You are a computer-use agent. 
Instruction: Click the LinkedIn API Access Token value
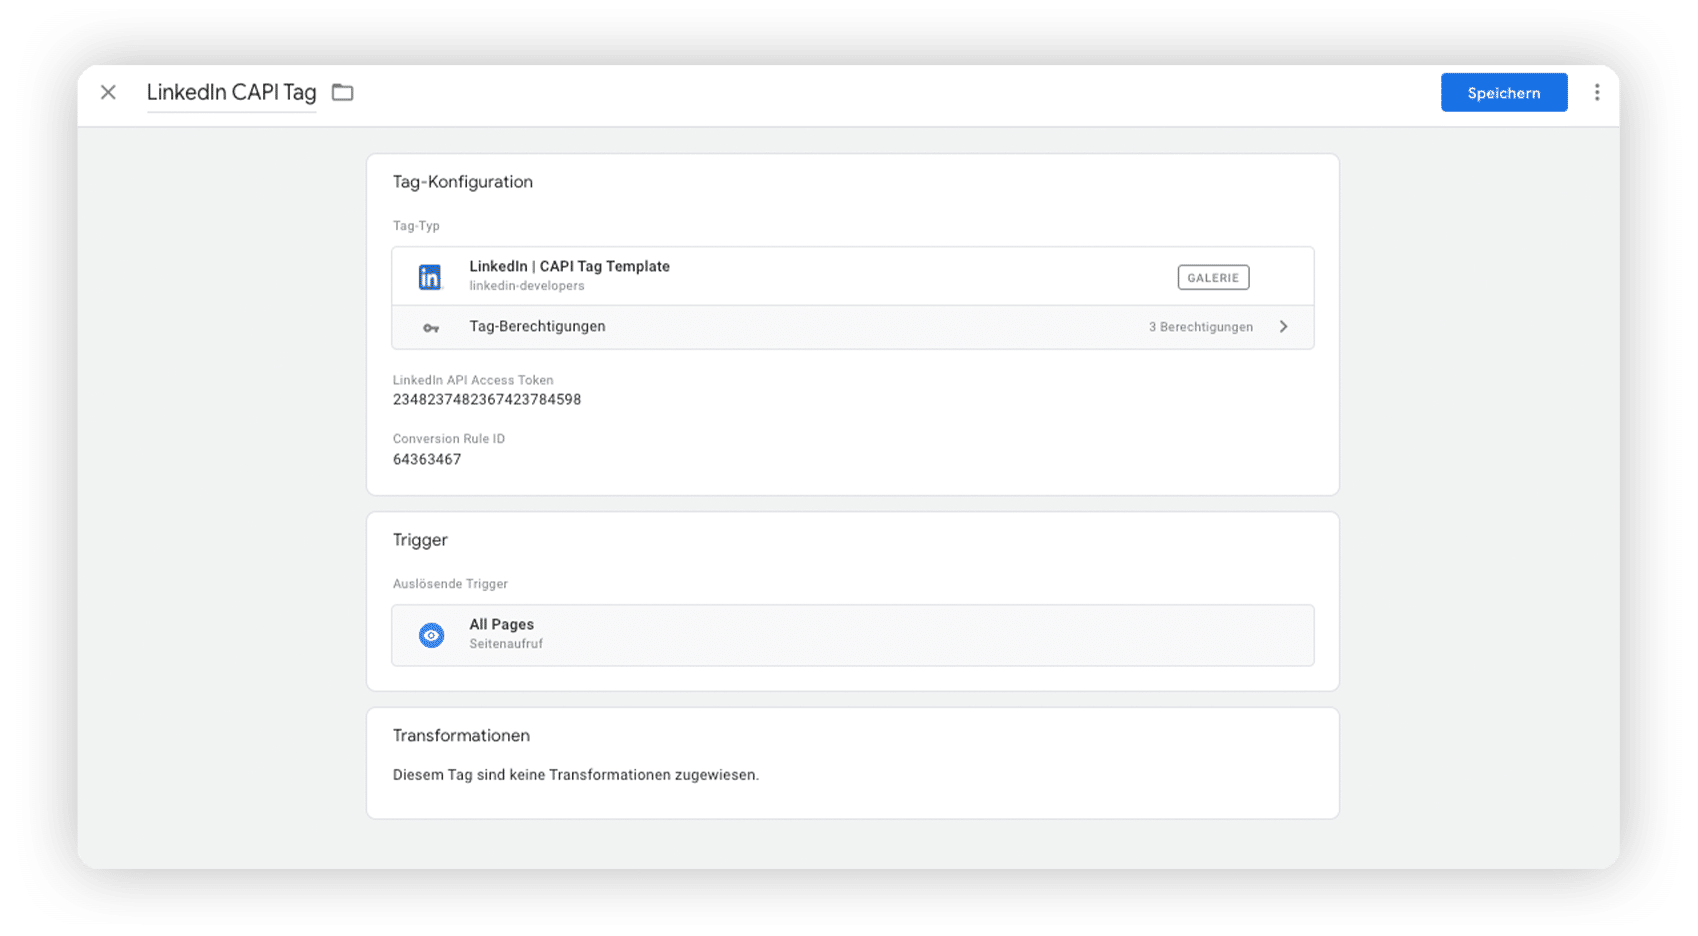coord(487,399)
